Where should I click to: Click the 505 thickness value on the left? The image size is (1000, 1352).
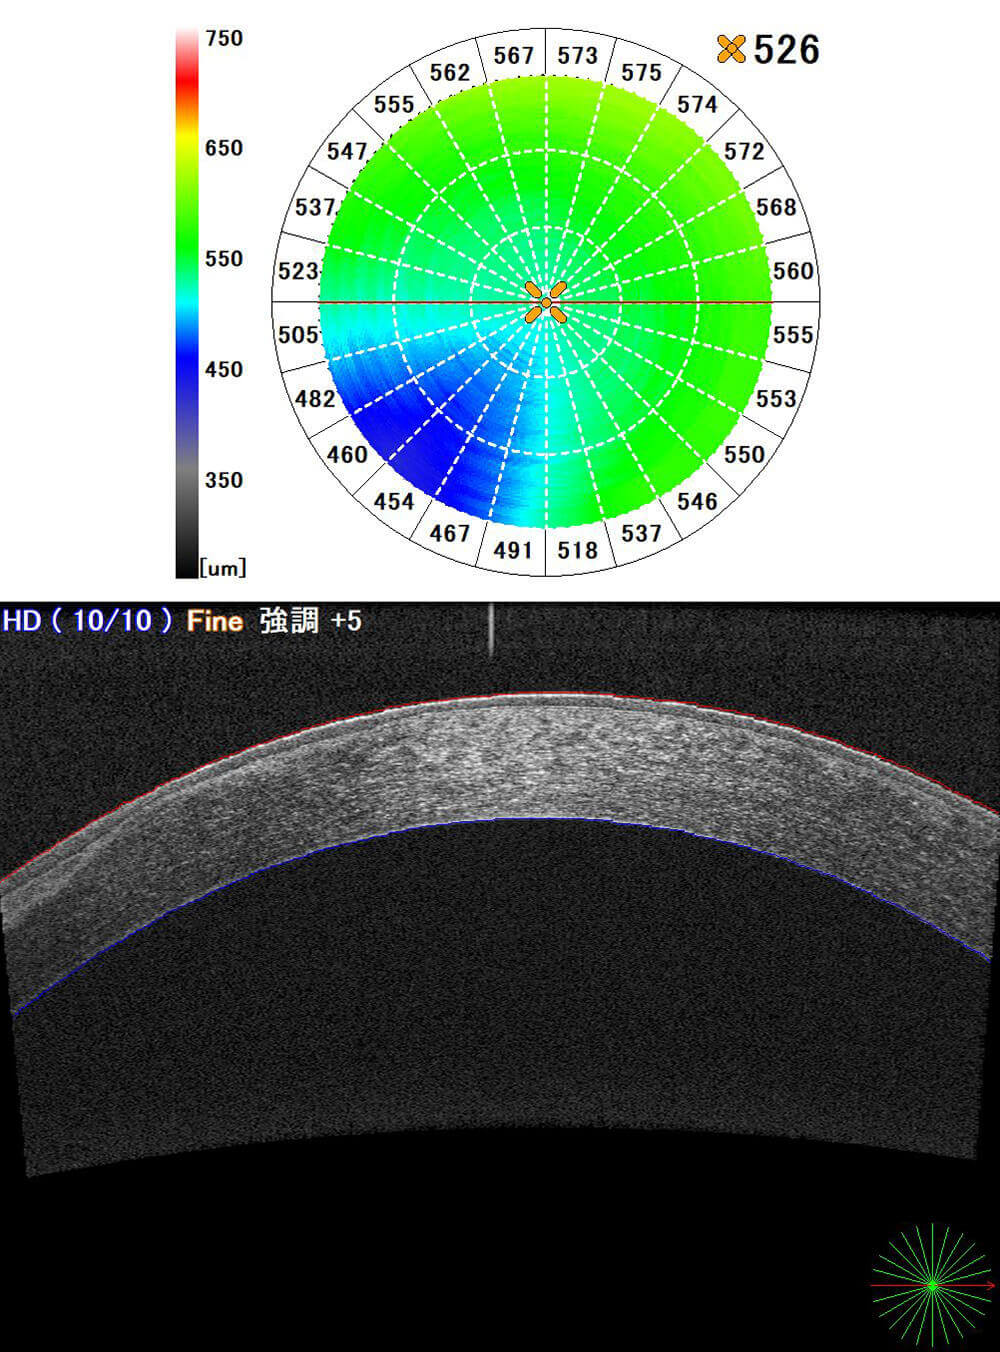[x=298, y=334]
